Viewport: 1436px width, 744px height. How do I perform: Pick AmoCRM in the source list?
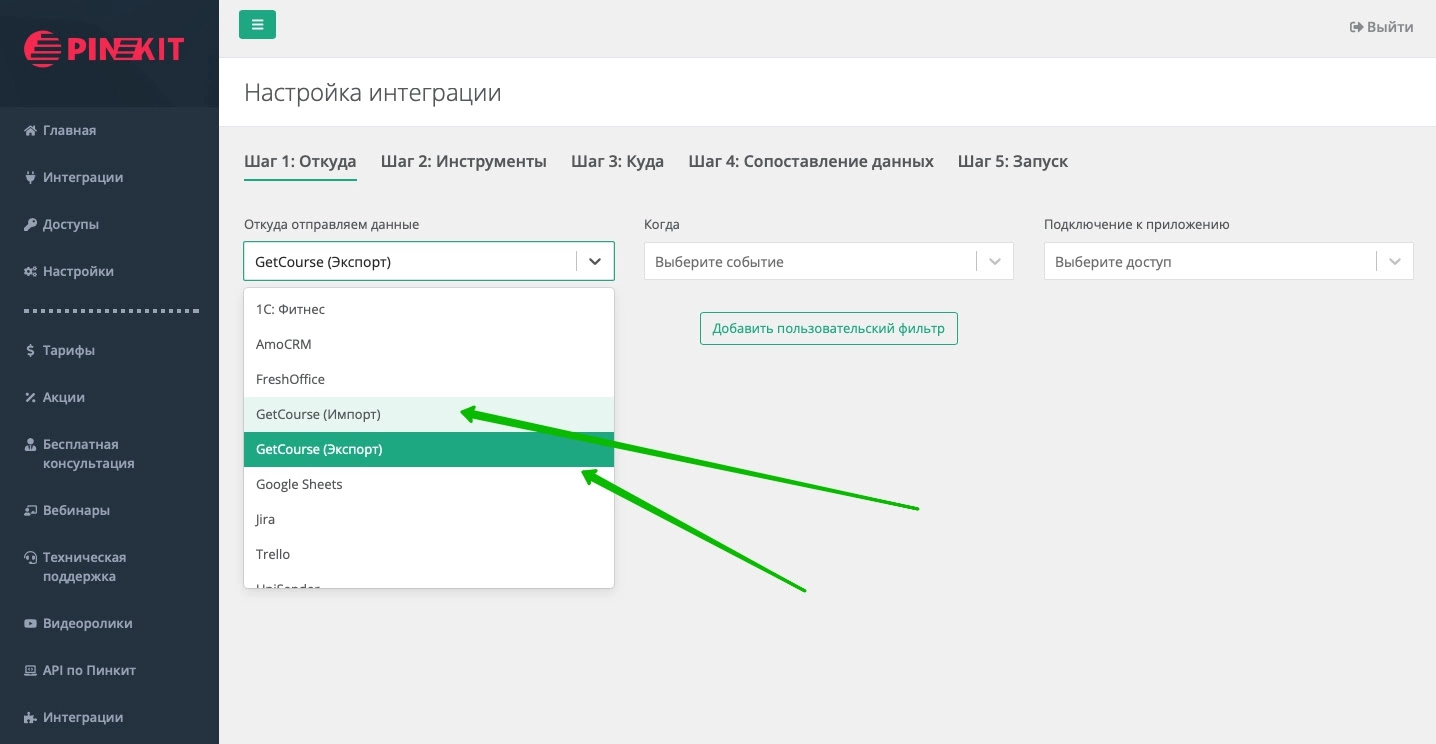[x=284, y=345]
